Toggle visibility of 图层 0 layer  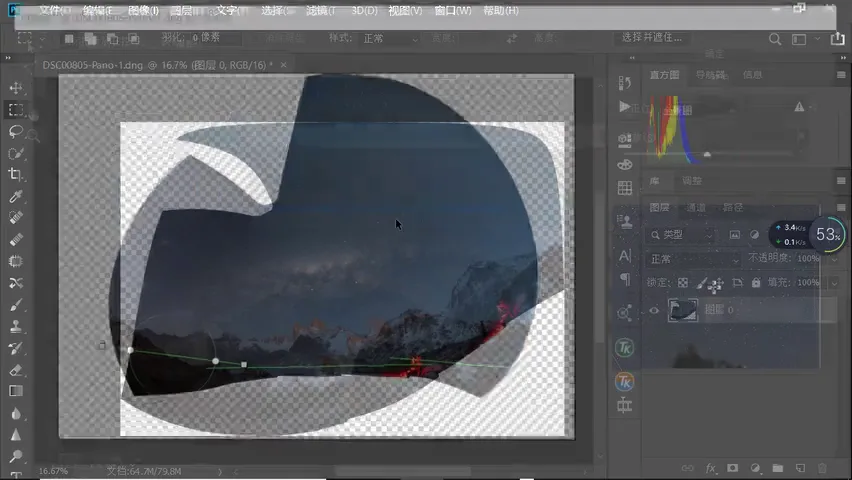[654, 310]
